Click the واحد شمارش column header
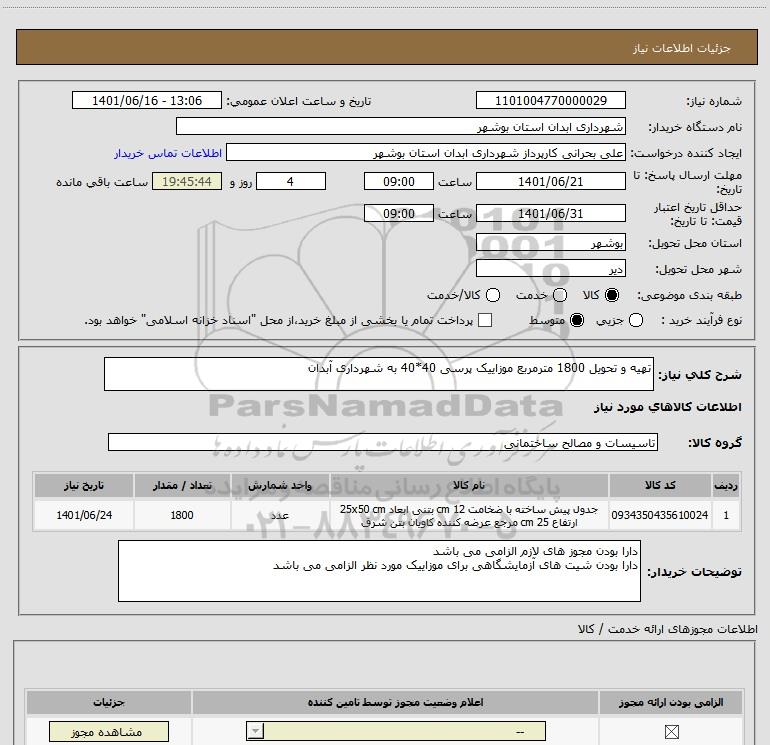The image size is (770, 745). (280, 485)
